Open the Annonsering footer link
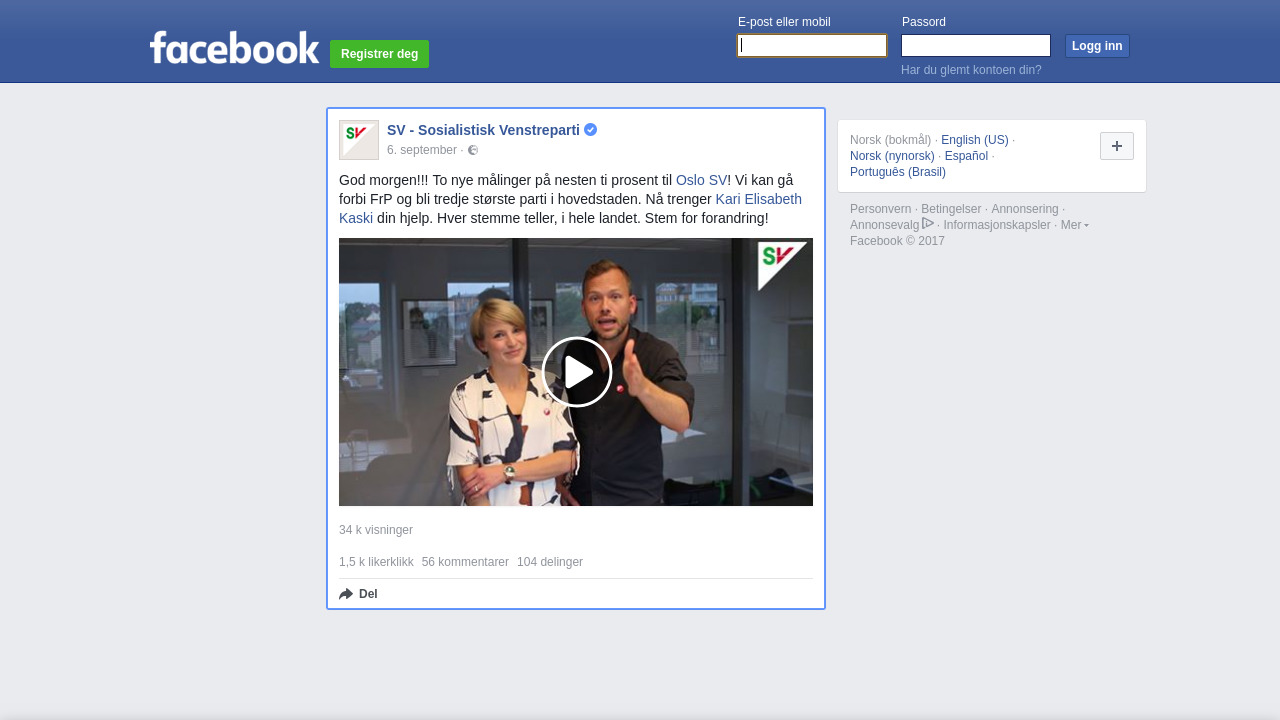The image size is (1280, 720). coord(1025,209)
